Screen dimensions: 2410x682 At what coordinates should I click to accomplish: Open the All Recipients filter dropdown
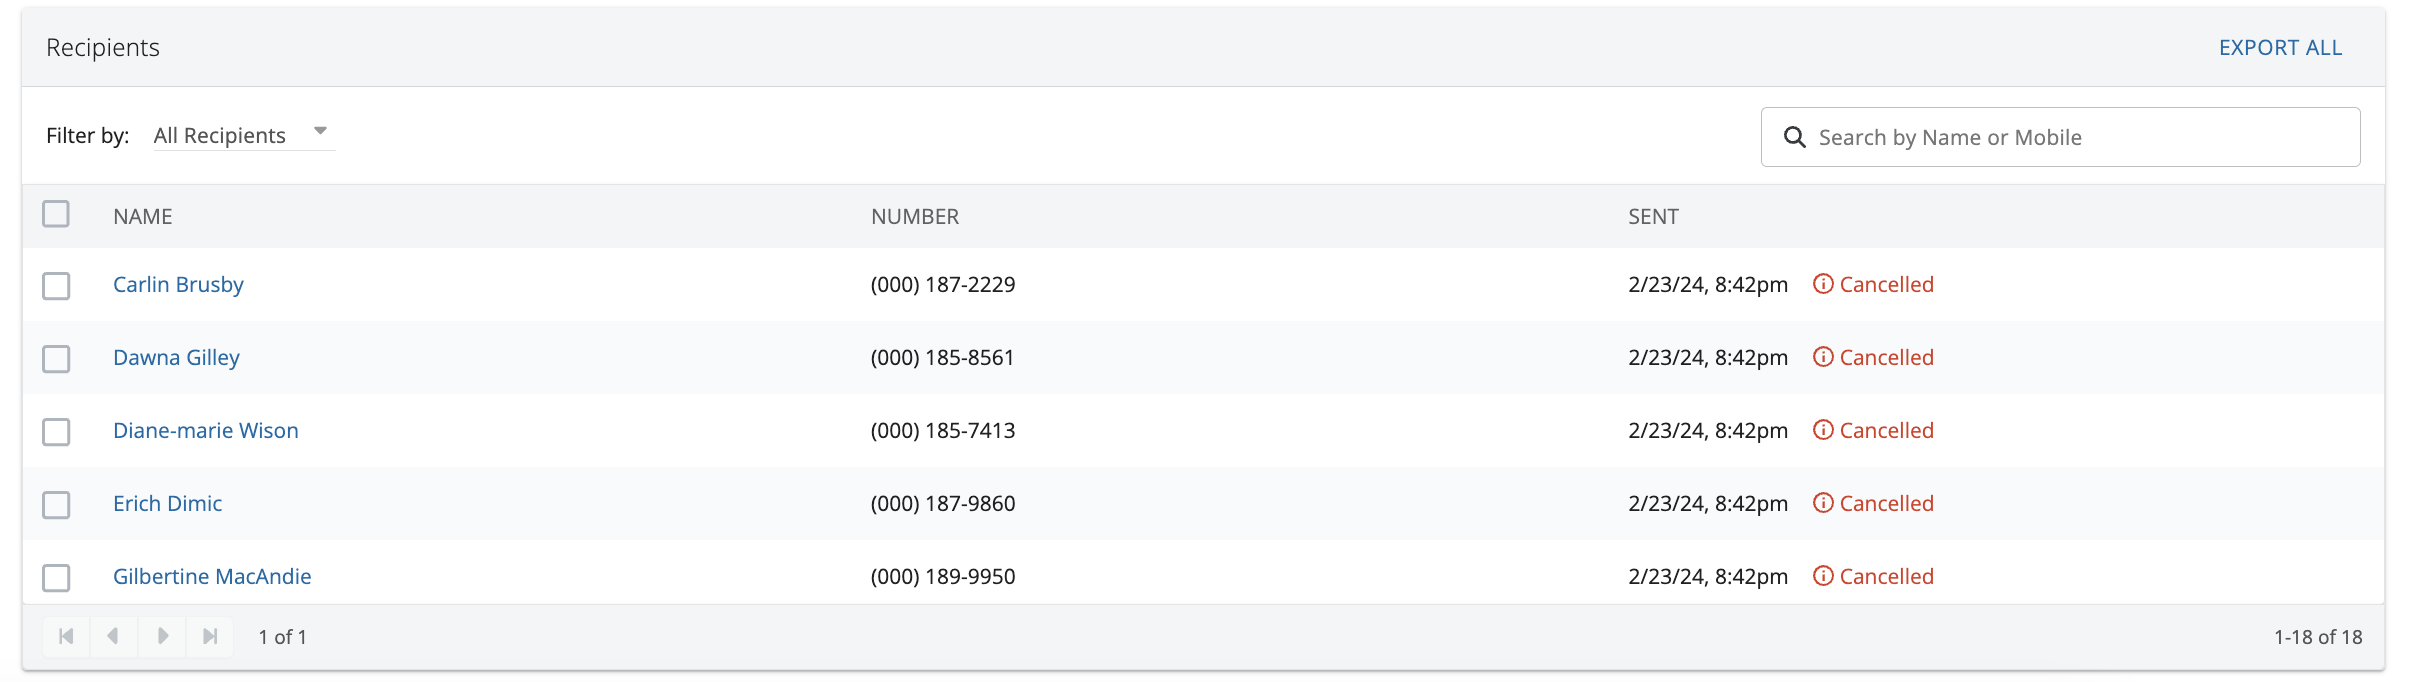pyautogui.click(x=241, y=135)
